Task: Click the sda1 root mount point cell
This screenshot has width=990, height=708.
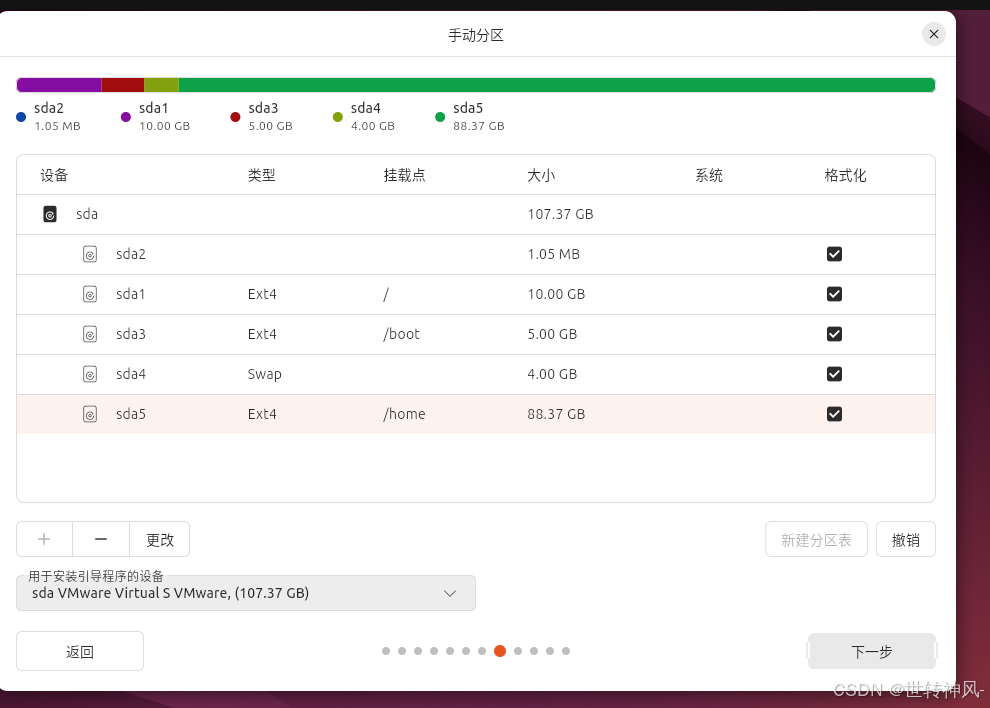Action: click(386, 294)
